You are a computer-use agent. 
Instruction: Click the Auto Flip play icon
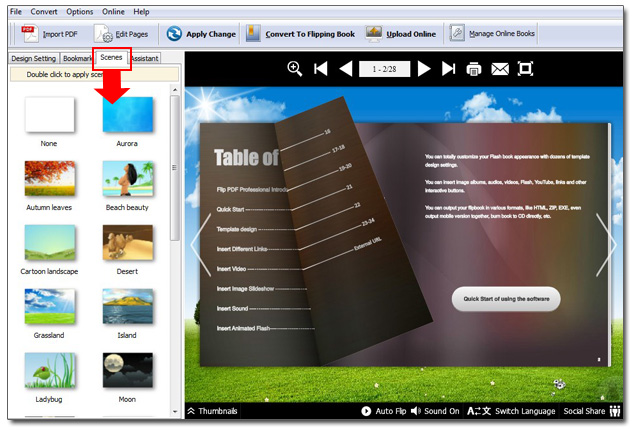pos(366,411)
